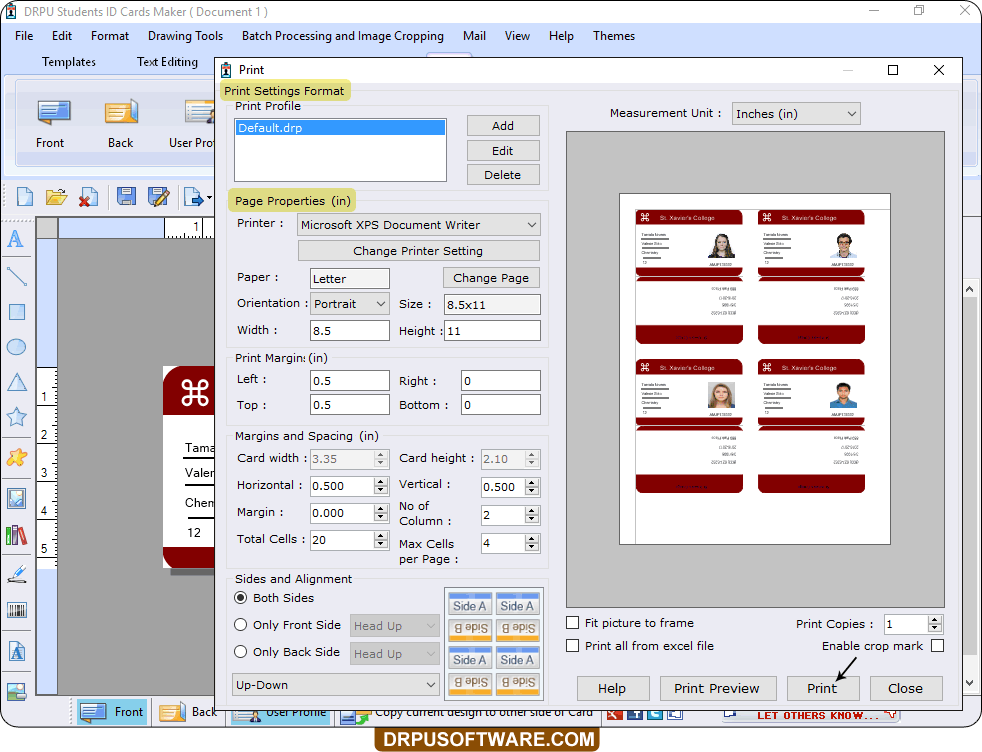The width and height of the screenshot is (982, 752).
Task: Select the Both Sides print option
Action: click(240, 598)
